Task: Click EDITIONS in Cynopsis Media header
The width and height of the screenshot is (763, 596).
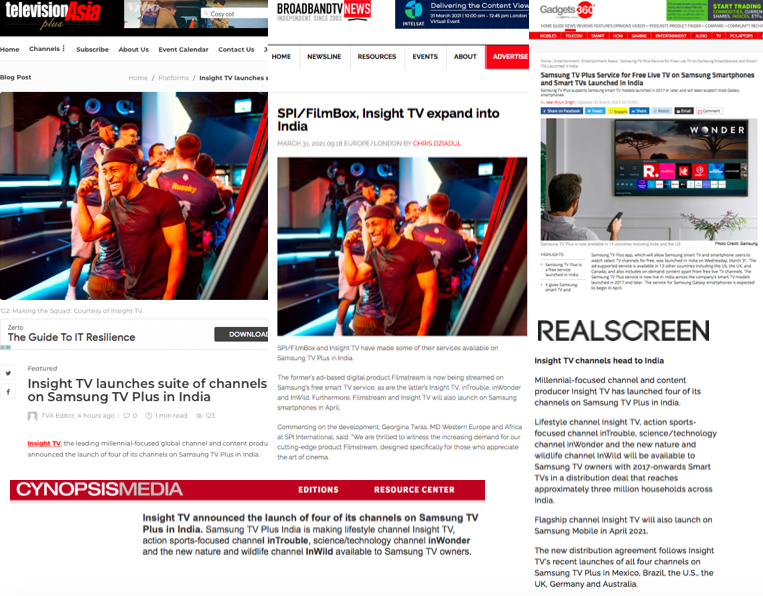Action: (318, 489)
